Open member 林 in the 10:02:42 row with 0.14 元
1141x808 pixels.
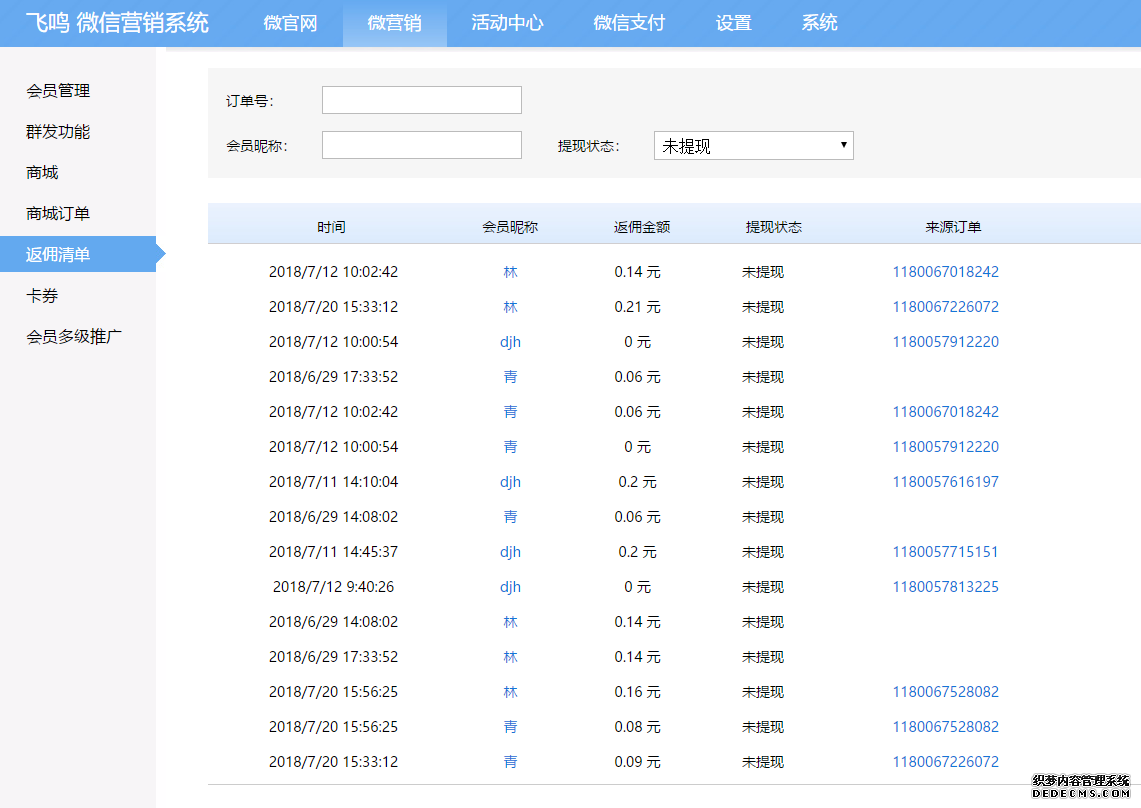point(510,272)
